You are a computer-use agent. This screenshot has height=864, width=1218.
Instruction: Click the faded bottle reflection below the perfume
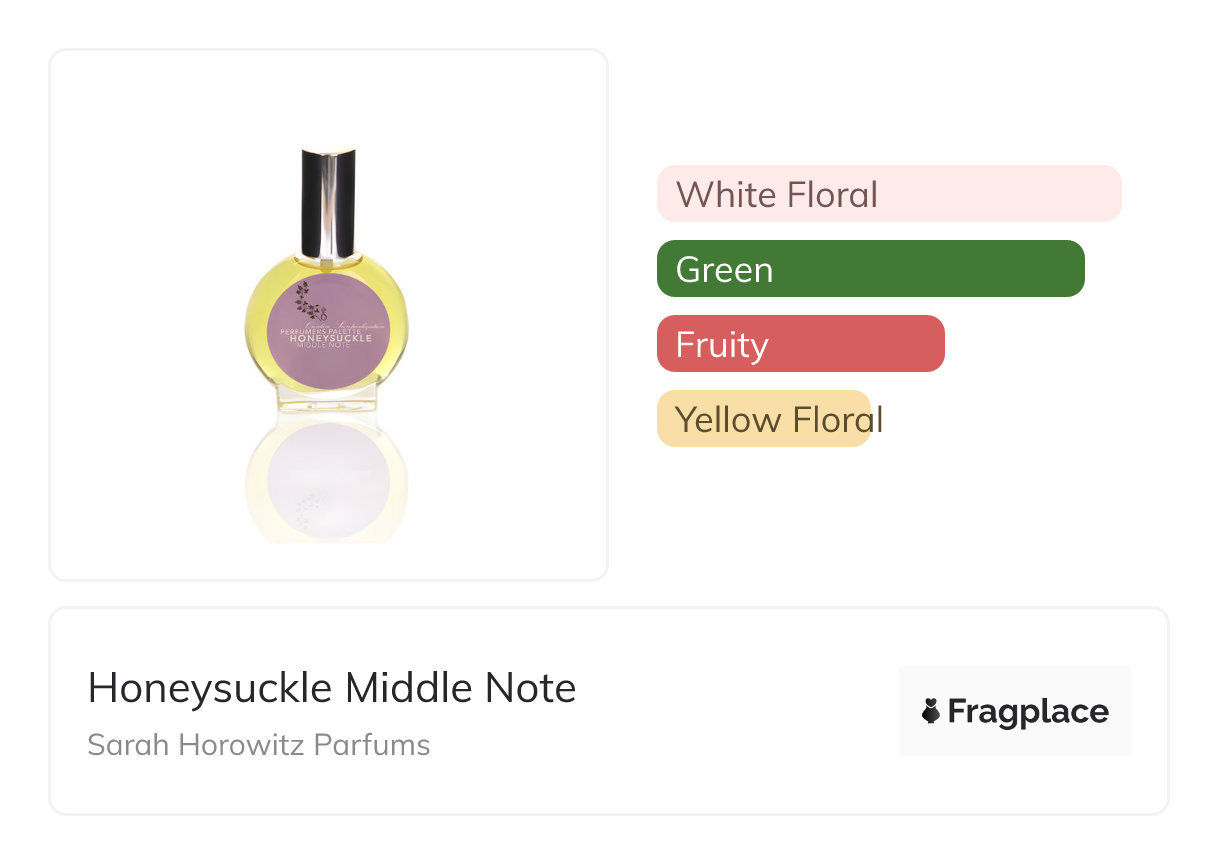pyautogui.click(x=327, y=478)
